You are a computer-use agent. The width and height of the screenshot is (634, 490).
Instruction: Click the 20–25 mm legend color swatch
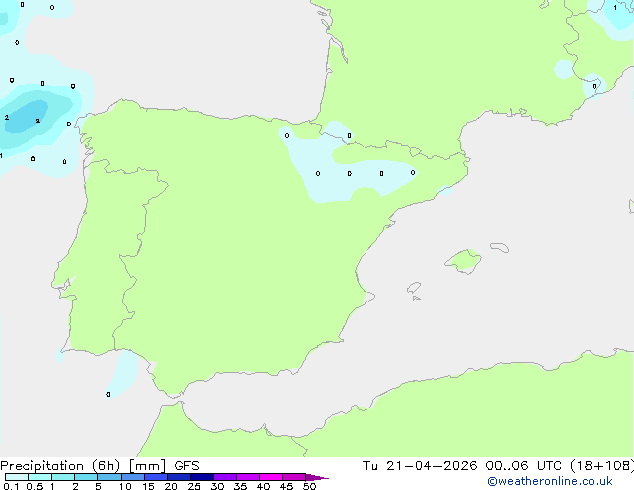click(x=179, y=477)
